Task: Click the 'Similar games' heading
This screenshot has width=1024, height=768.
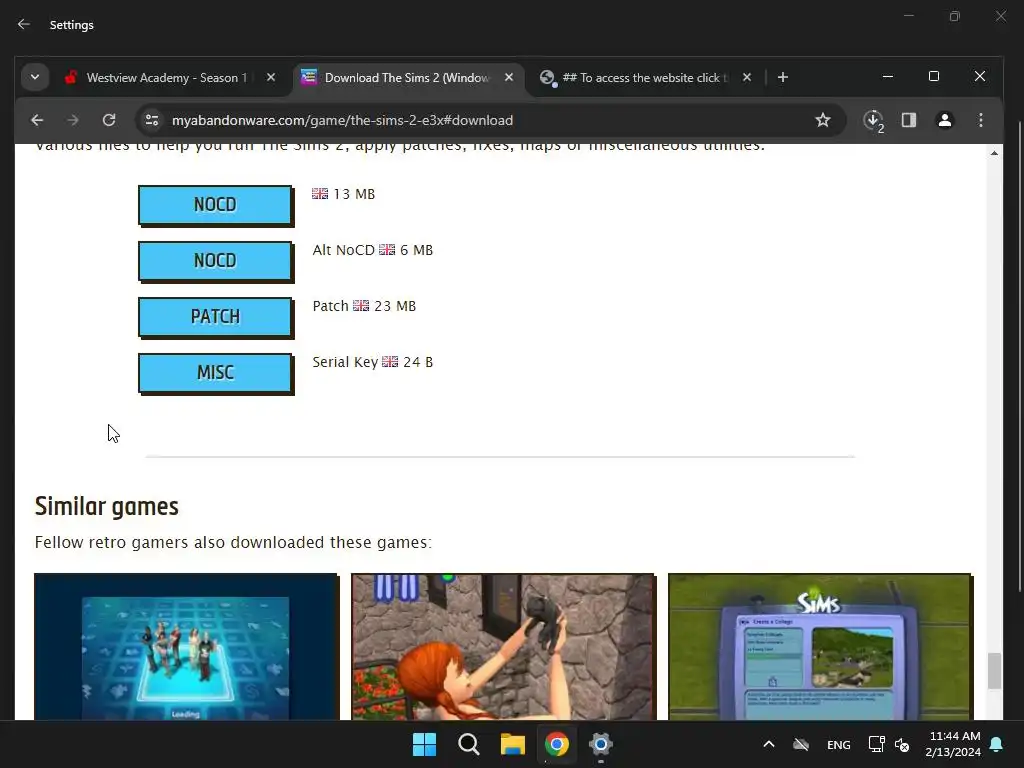Action: click(106, 507)
